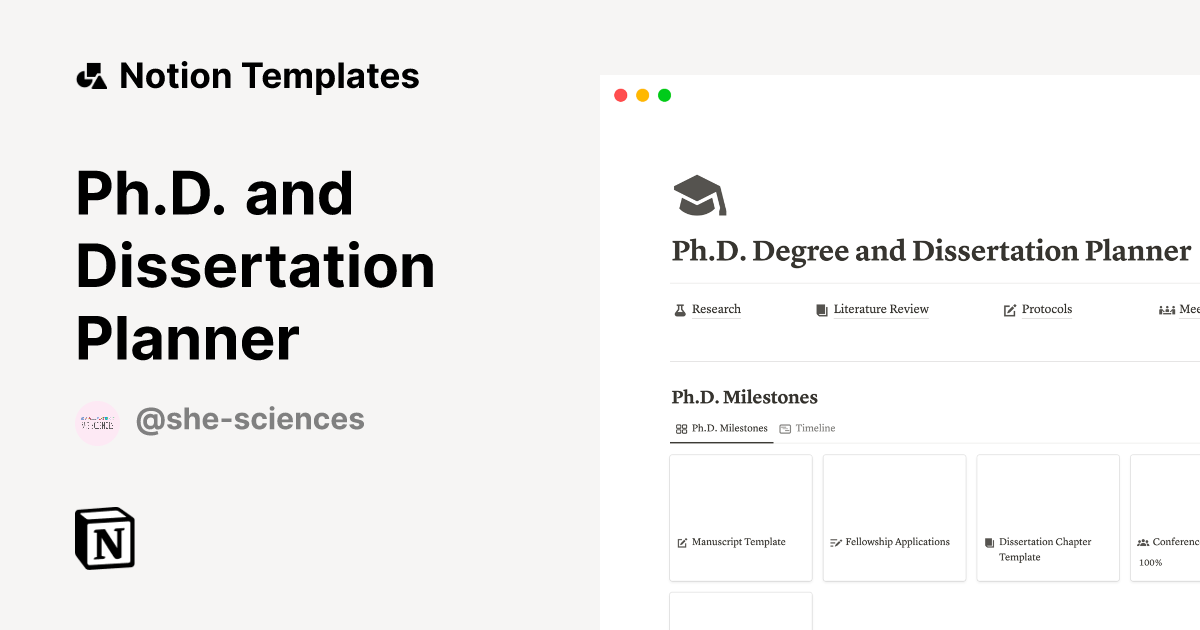Click the clover logo beside Notion Templates
Image resolution: width=1200 pixels, height=630 pixels.
pyautogui.click(x=90, y=75)
